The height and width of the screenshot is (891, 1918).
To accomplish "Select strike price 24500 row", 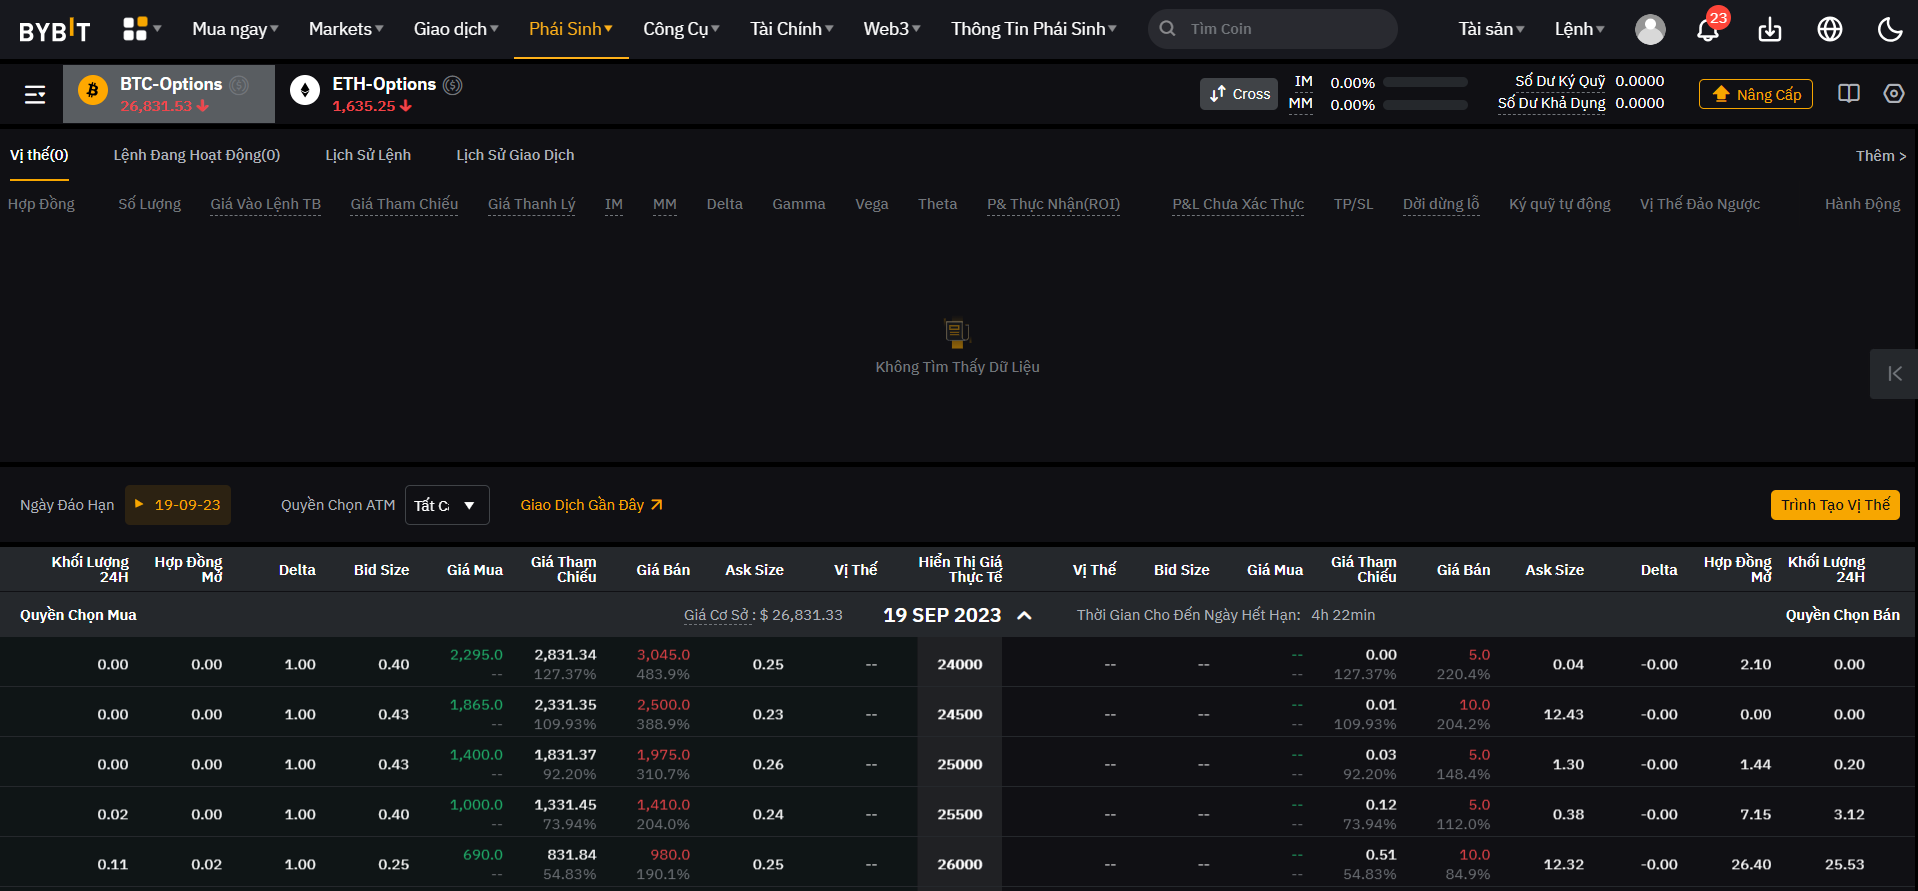I will (960, 714).
